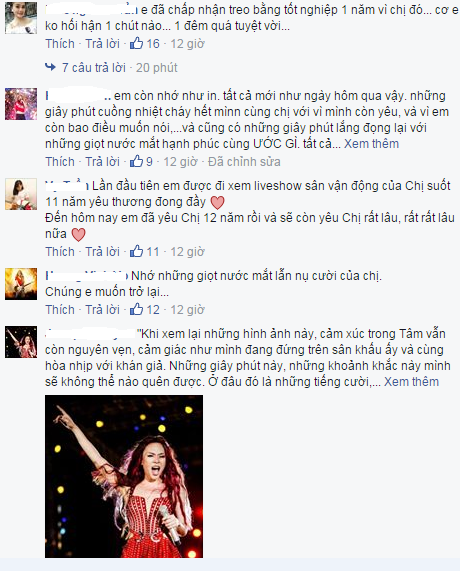Open avatar of liveshow sân vận động commenter
Image resolution: width=460 pixels, height=571 pixels.
point(21,194)
